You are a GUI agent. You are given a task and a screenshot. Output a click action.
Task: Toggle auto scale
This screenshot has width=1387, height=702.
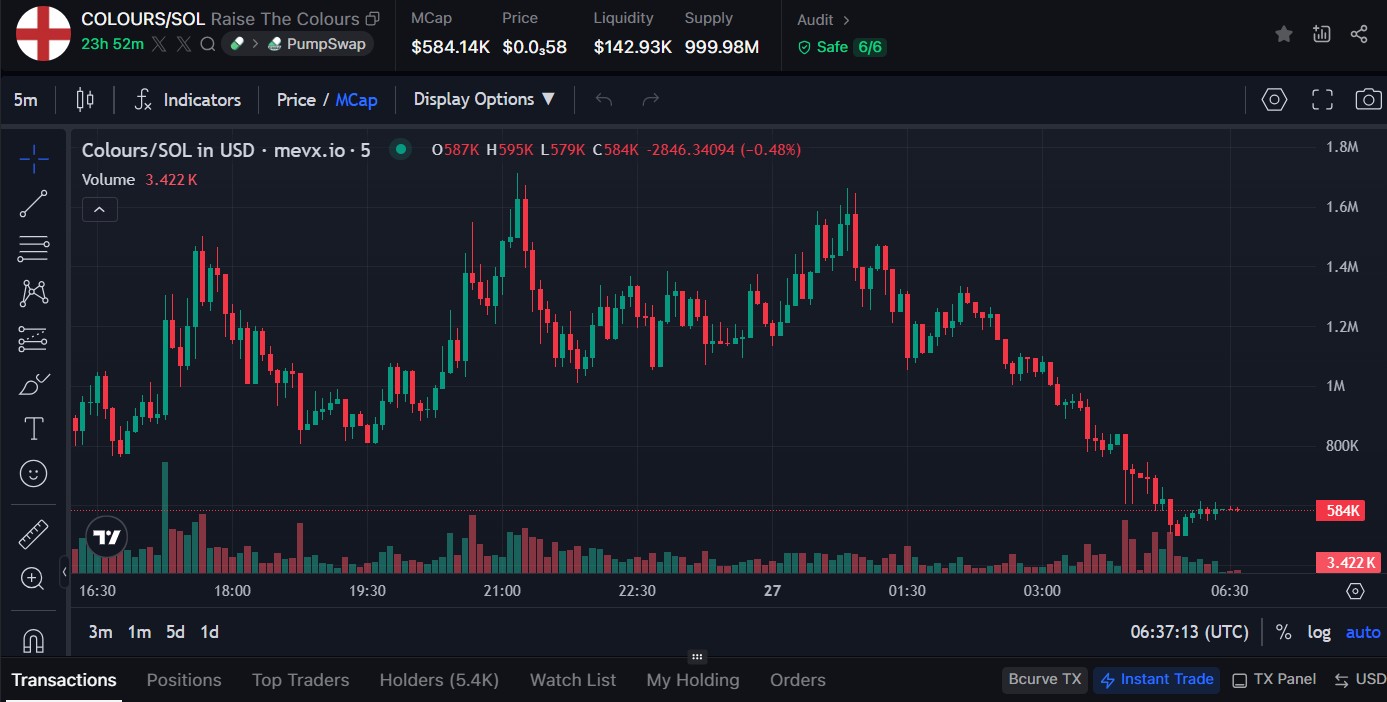(1363, 632)
